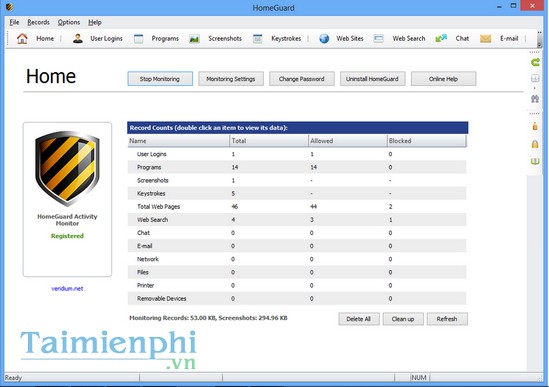549x387 pixels.
Task: Open the User Logins toolbar icon
Action: click(78, 39)
